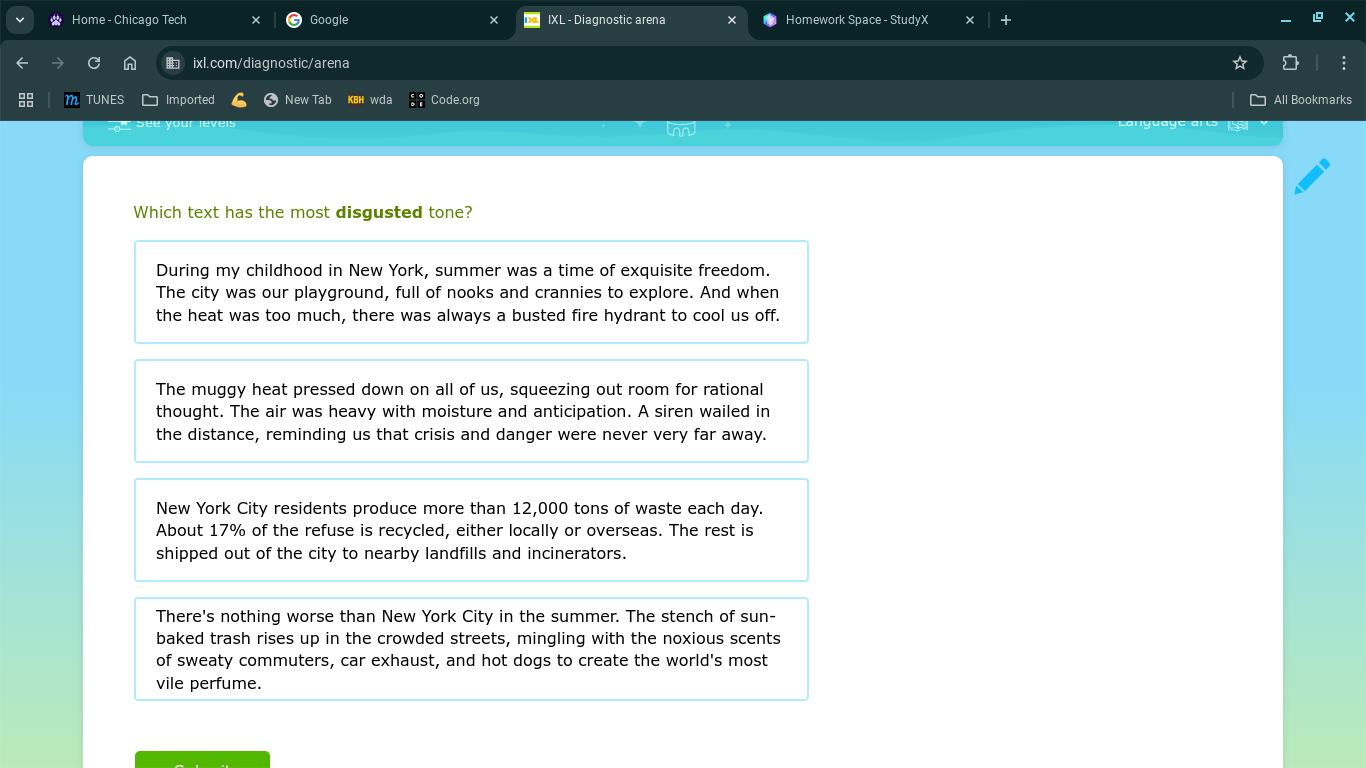Select the answer about childhood in New York
This screenshot has width=1366, height=768.
point(471,292)
